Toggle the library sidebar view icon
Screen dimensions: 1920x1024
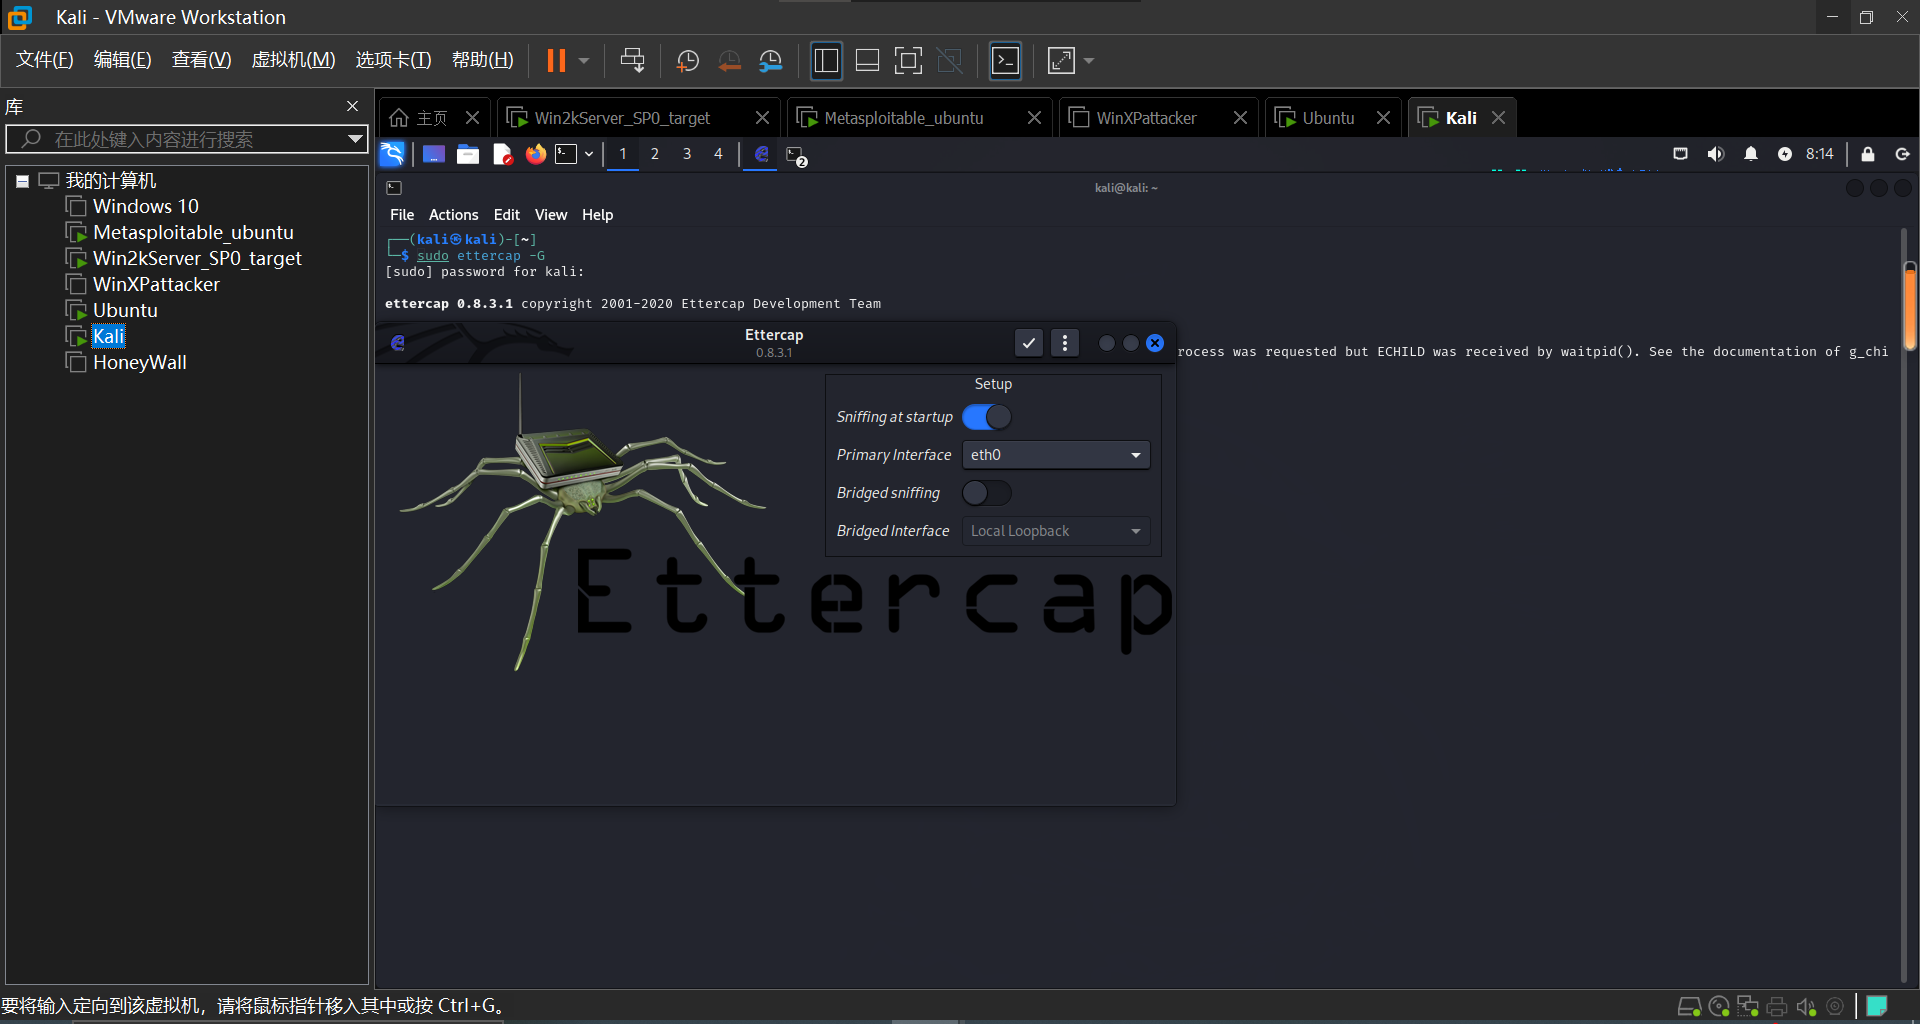[826, 61]
